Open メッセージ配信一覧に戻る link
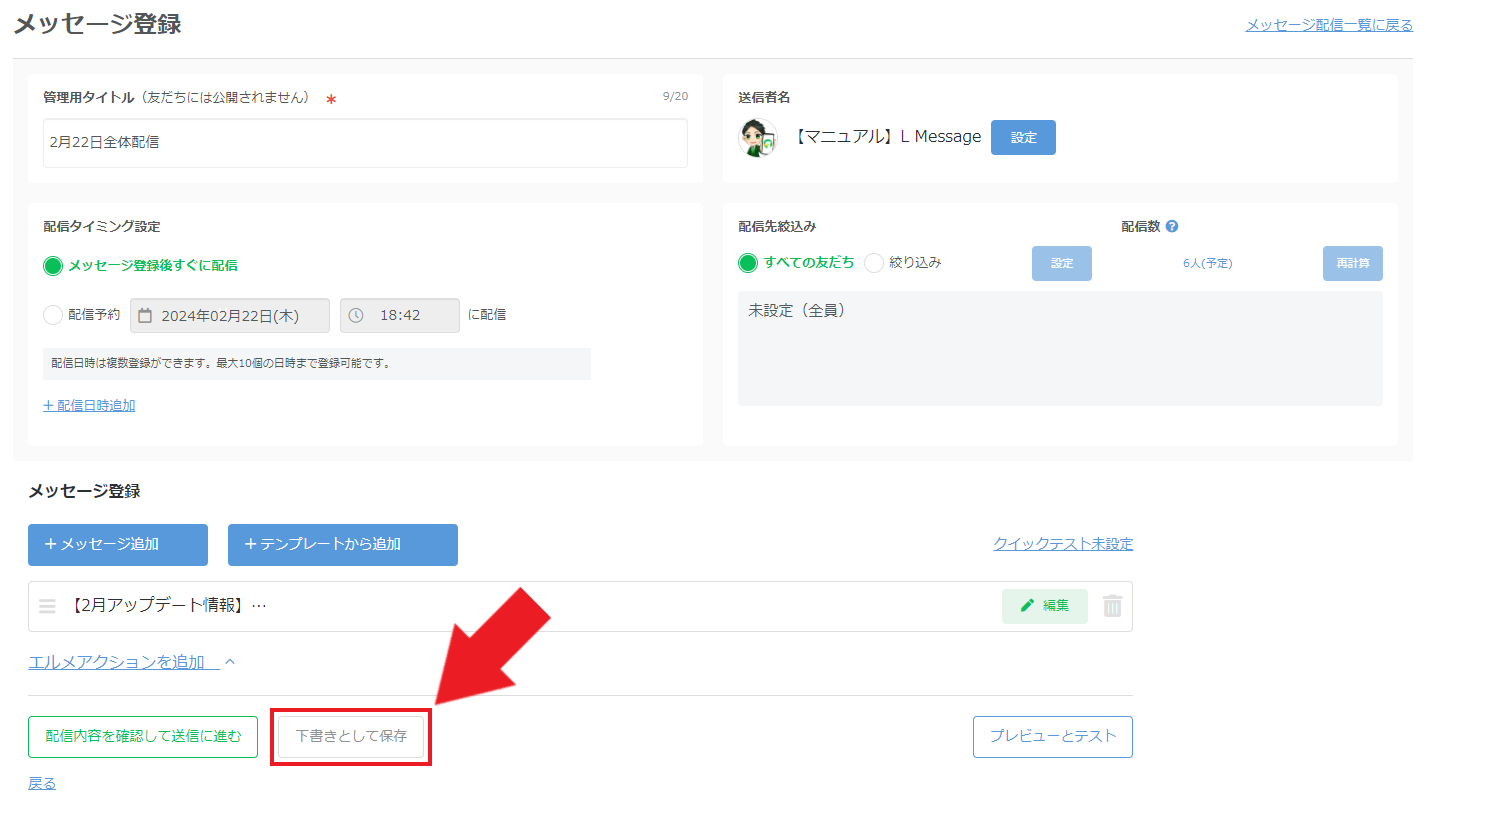 [1329, 25]
